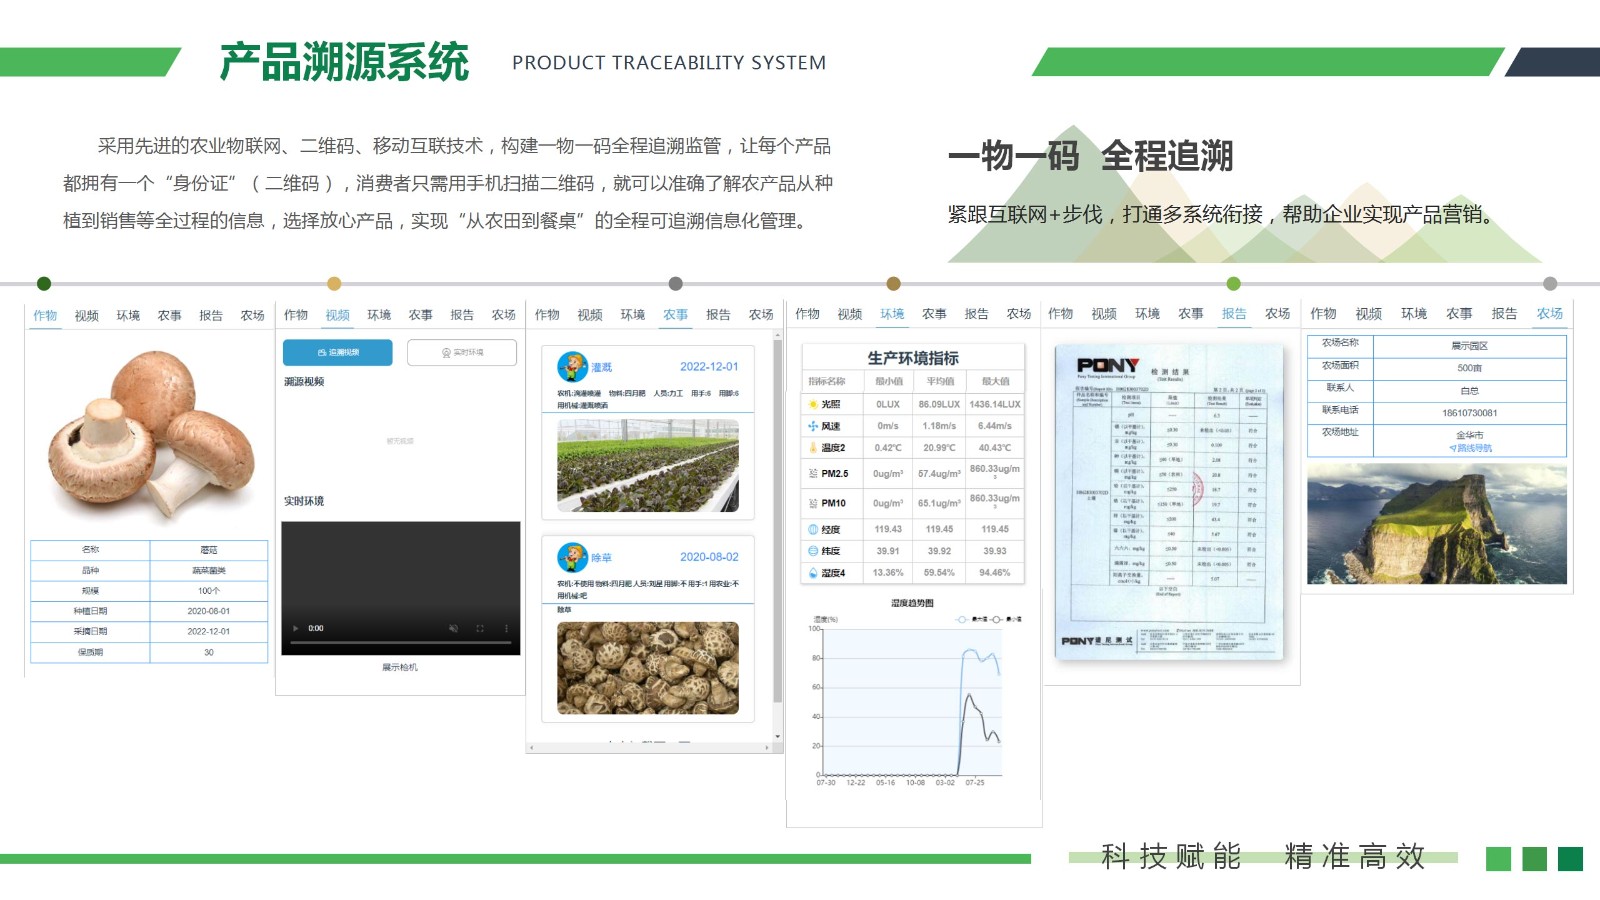The height and width of the screenshot is (900, 1600).
Task: Click the 湿度4 water drop icon
Action: click(813, 573)
